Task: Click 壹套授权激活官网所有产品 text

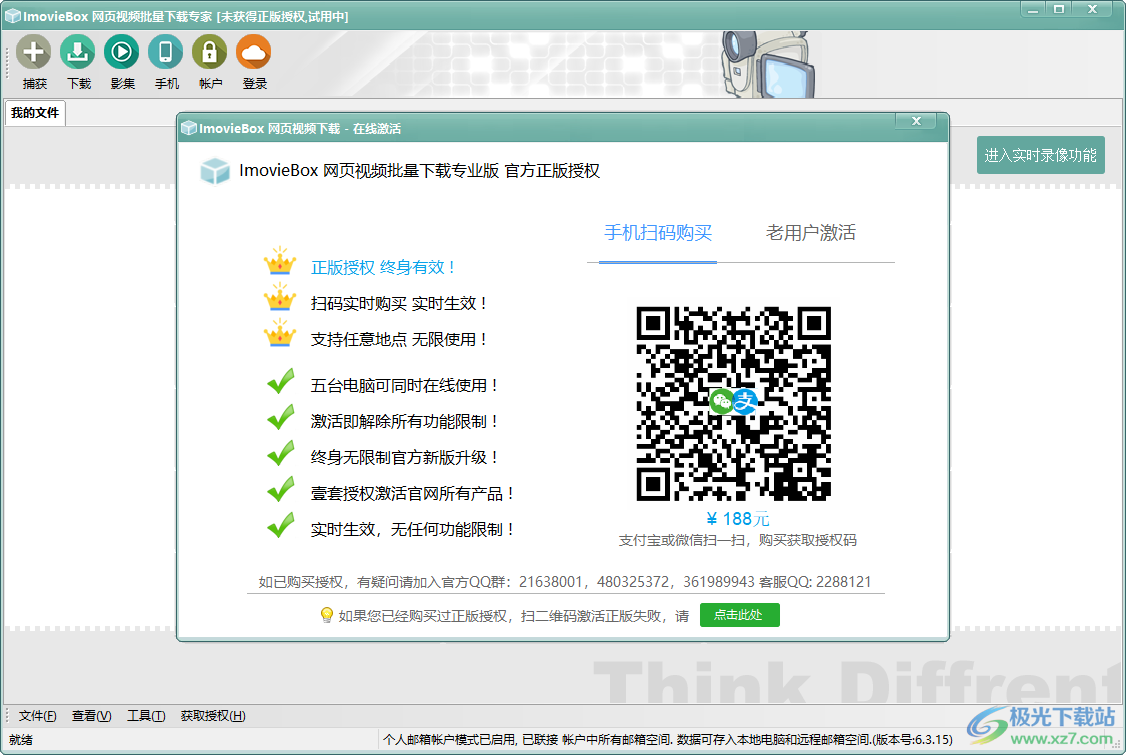Action: (413, 494)
